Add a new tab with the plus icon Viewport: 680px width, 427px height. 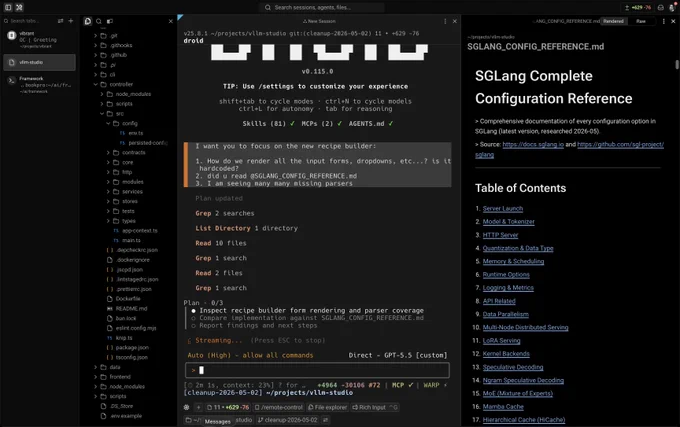point(71,21)
